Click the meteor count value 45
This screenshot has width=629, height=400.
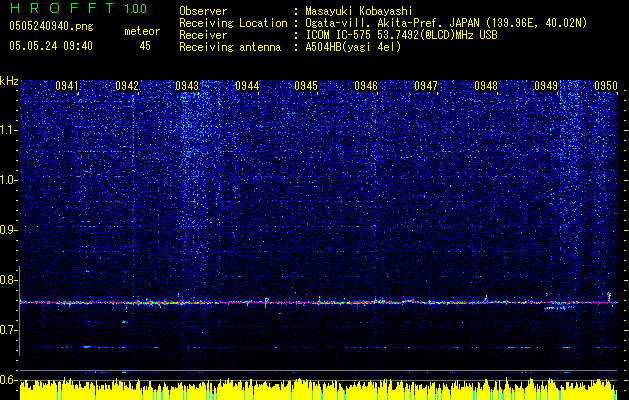click(145, 46)
